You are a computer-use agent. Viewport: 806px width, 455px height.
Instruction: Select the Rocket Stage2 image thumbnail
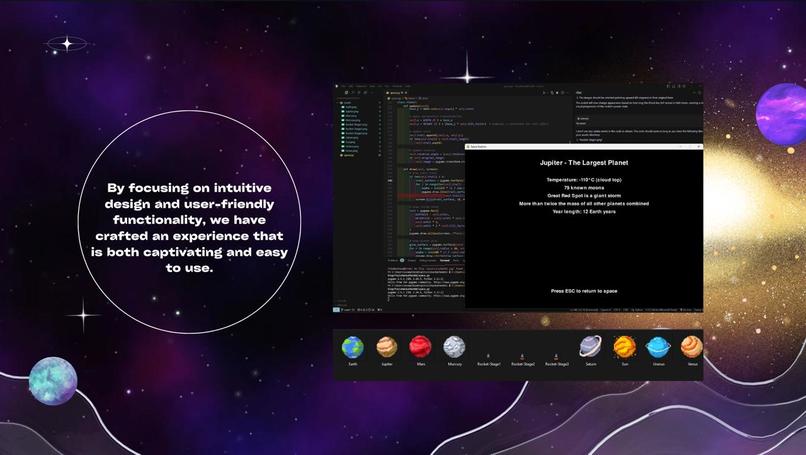click(522, 356)
